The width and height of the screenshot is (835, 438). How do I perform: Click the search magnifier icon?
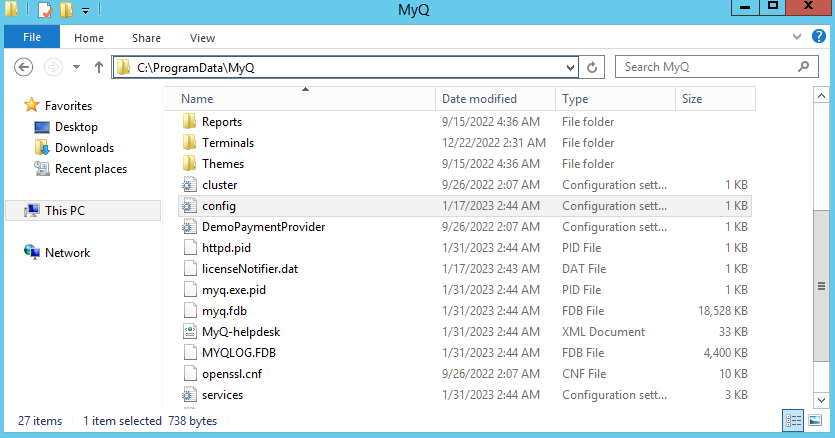tap(803, 67)
